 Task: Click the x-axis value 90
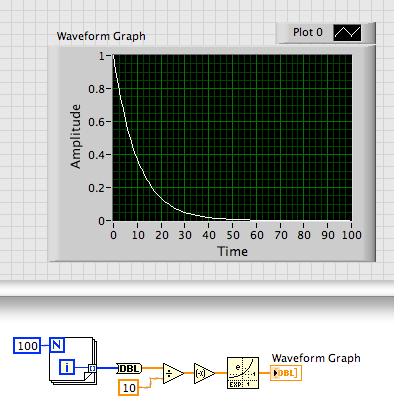328,235
